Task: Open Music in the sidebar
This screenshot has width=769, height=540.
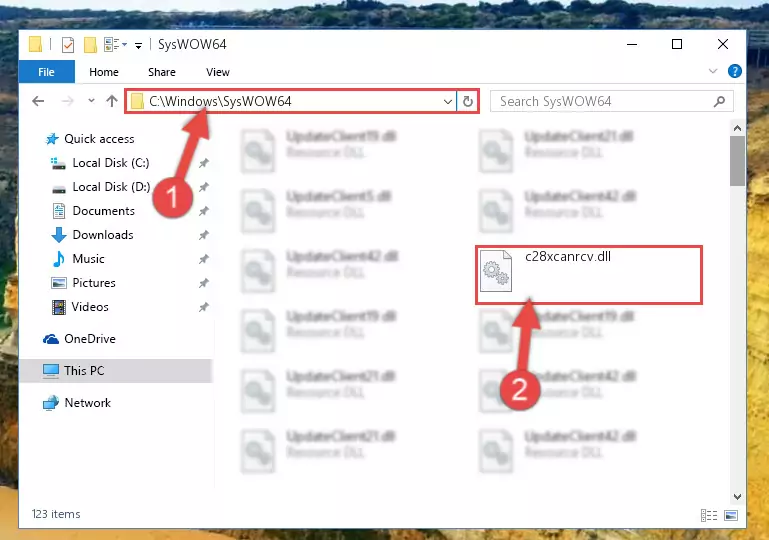Action: (x=88, y=259)
